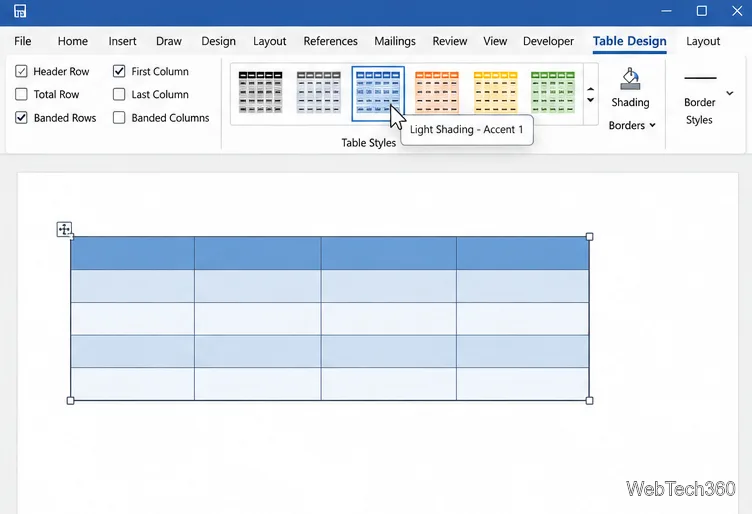This screenshot has width=752, height=514.
Task: Click first cell in second table row
Action: (x=132, y=286)
